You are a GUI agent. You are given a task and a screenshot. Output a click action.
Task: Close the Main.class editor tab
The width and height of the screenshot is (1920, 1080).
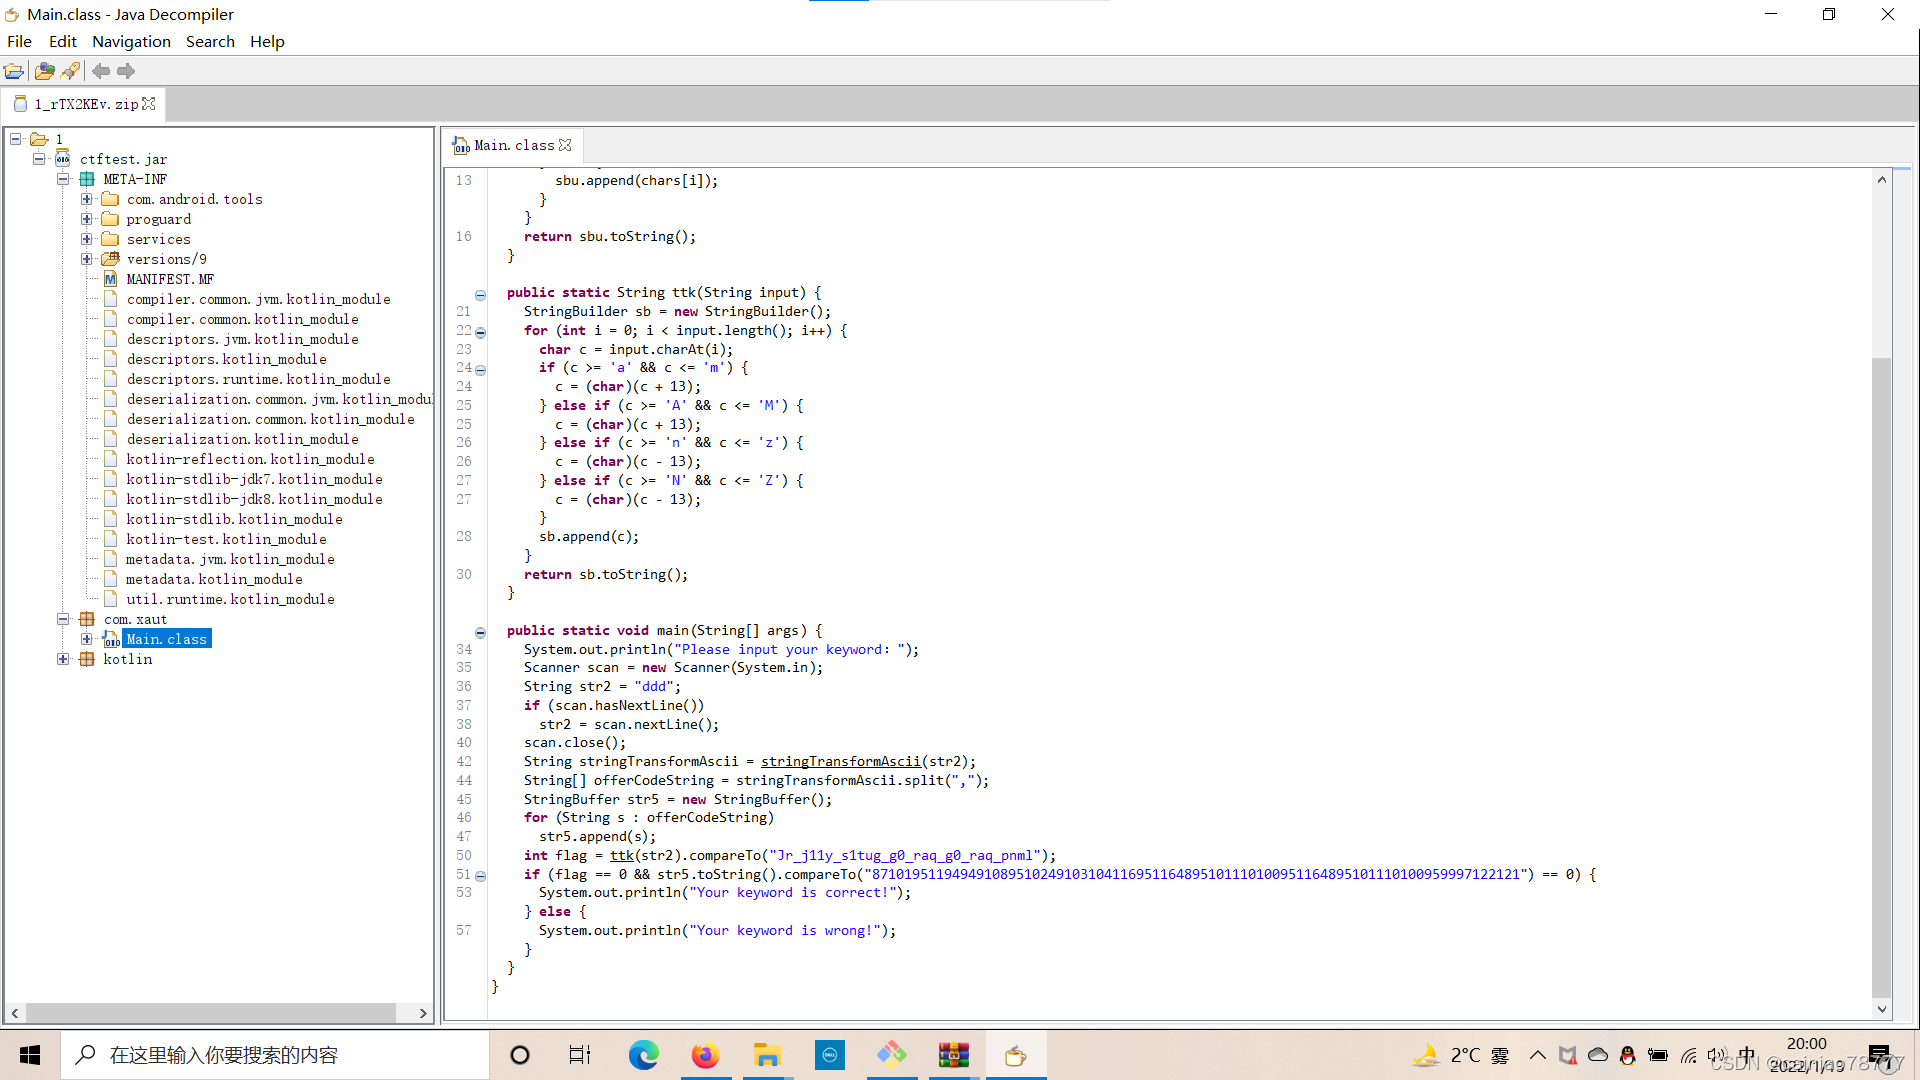point(565,145)
